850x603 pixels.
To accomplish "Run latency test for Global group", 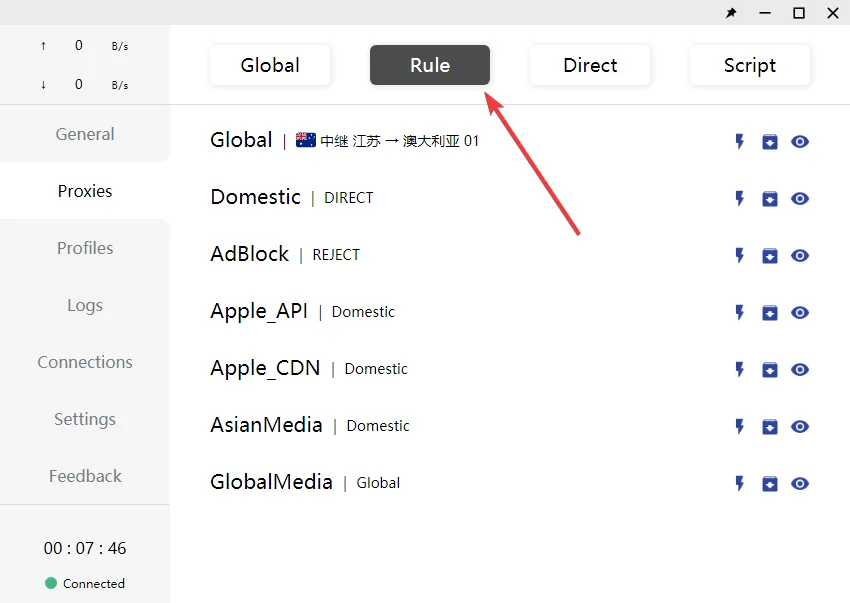I will 740,142.
